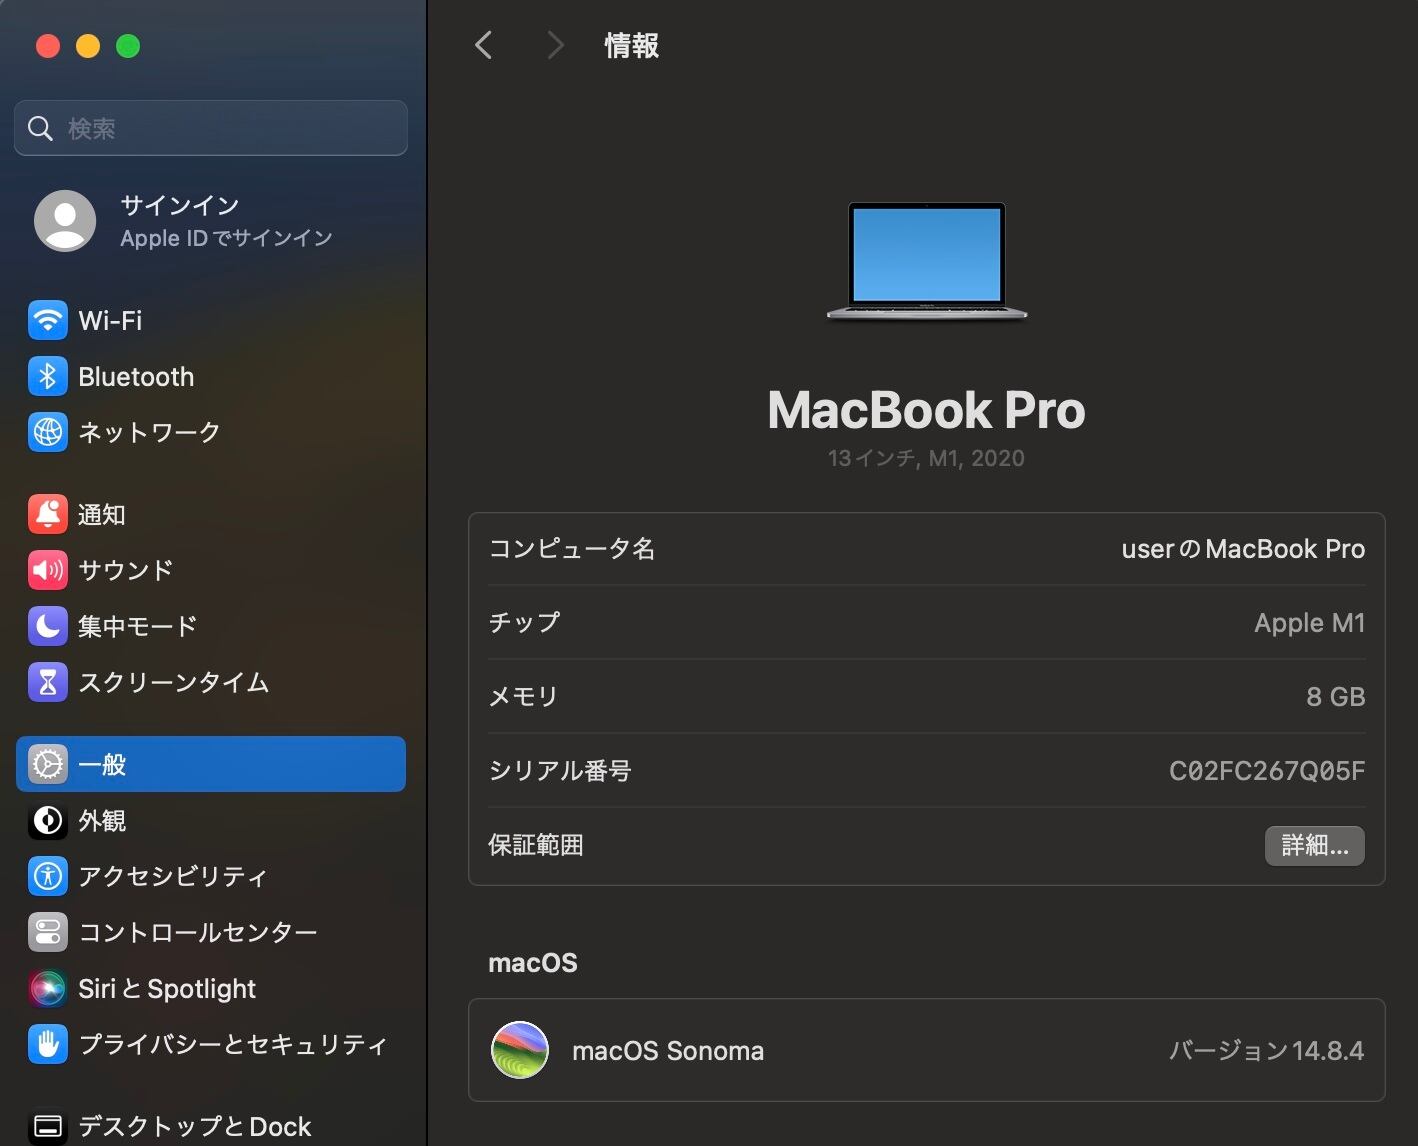The height and width of the screenshot is (1146, 1418).
Task: Open 外観 label in the sidebar
Action: pyautogui.click(x=102, y=820)
